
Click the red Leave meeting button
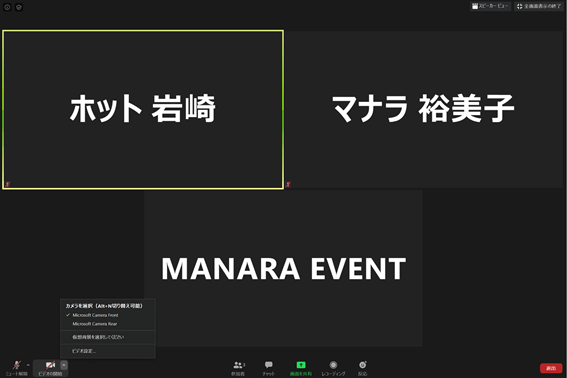[x=551, y=368]
